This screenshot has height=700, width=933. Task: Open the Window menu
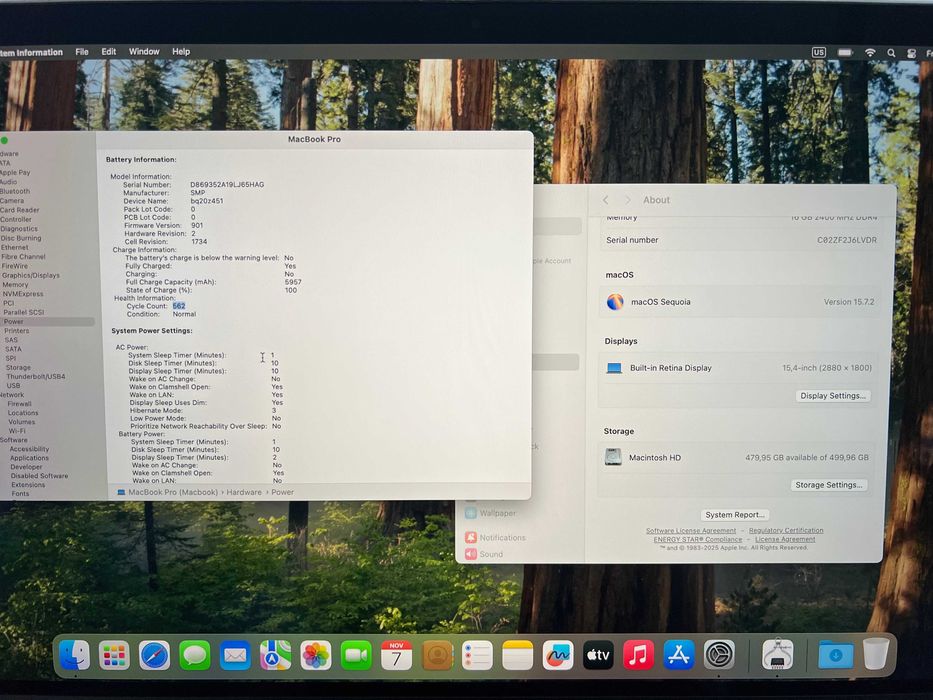click(144, 52)
